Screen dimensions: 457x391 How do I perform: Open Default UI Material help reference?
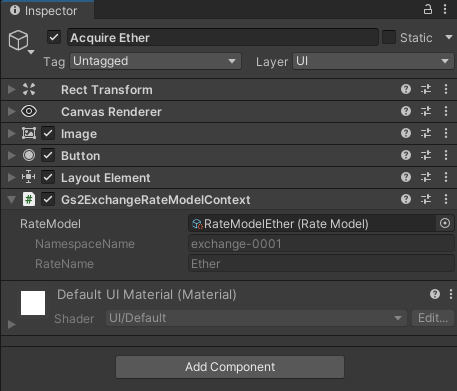coord(435,294)
